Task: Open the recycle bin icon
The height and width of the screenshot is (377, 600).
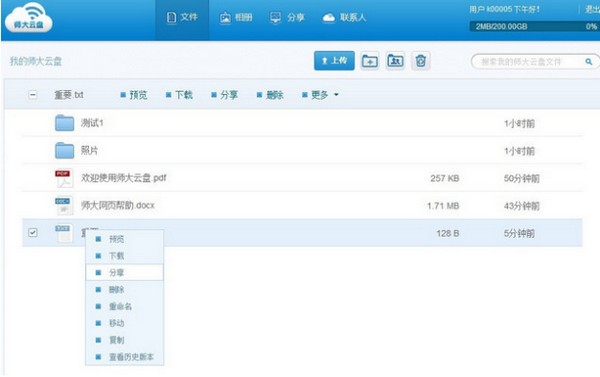Action: point(421,61)
